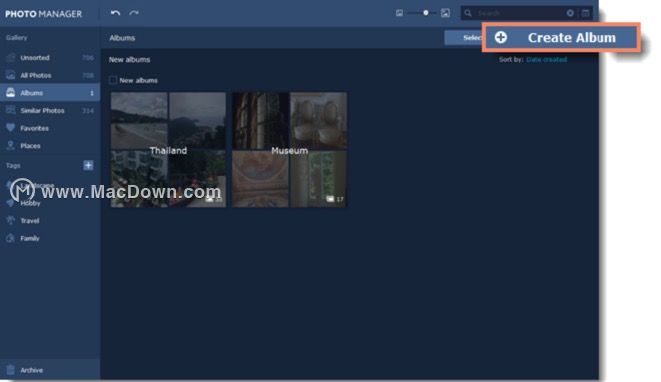Add a new tag with plus button
The image size is (661, 382).
[x=88, y=165]
